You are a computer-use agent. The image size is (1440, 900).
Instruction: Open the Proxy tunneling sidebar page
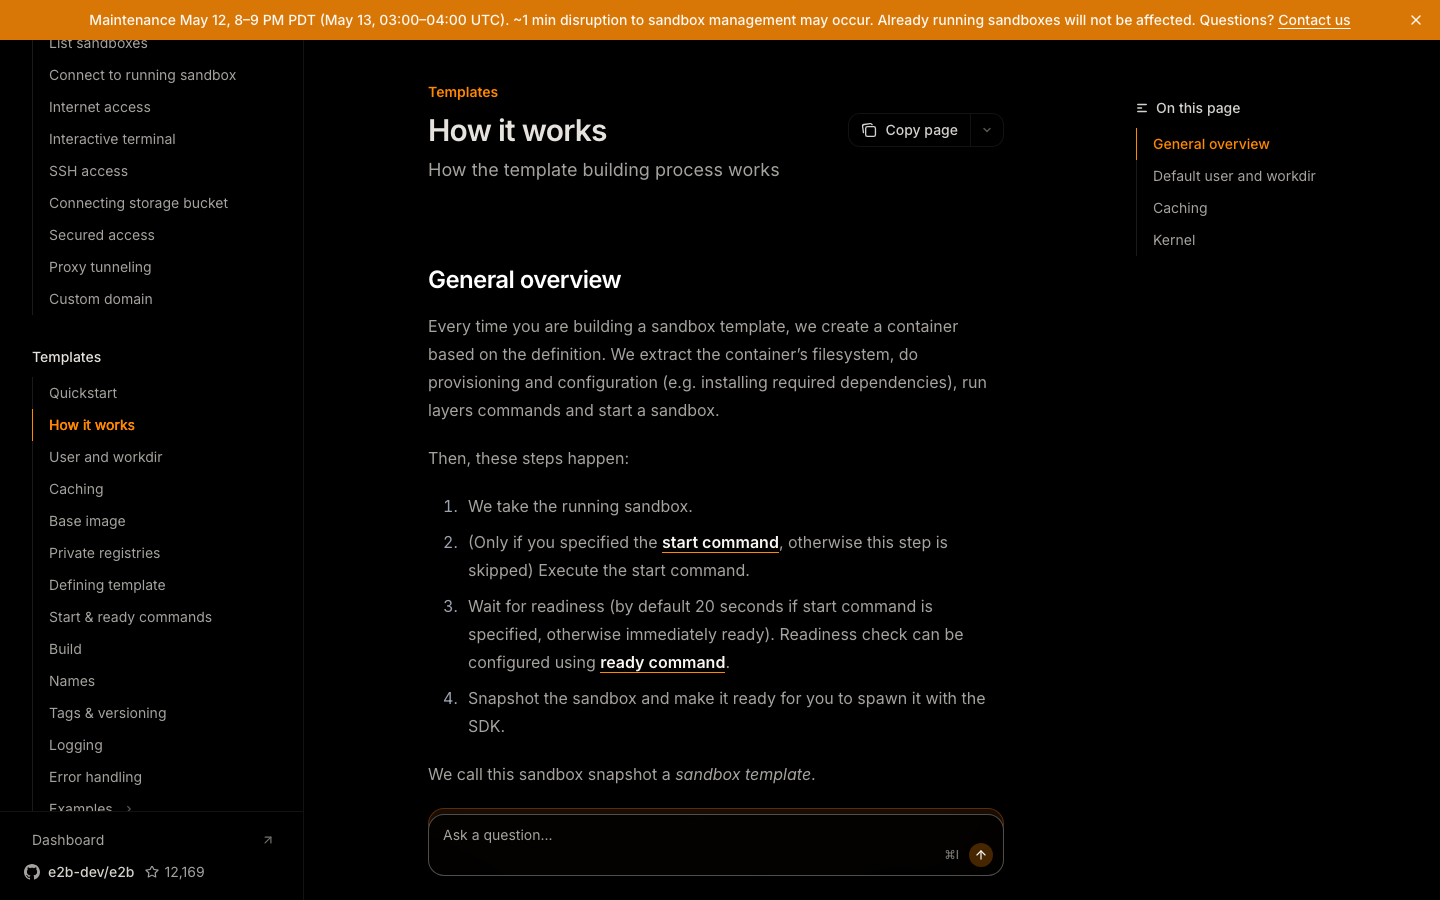100,267
